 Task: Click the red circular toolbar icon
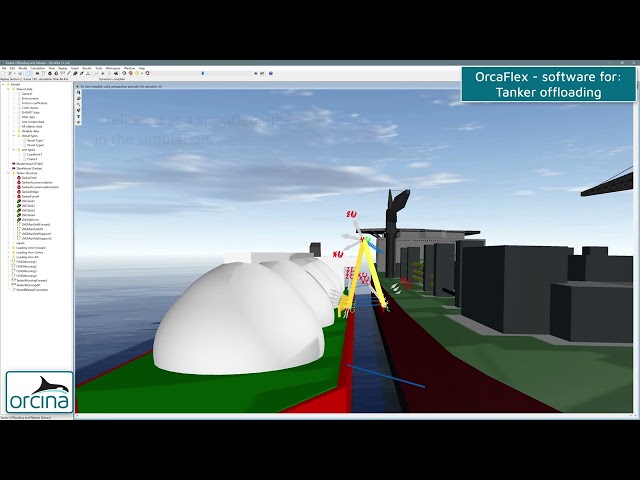(x=131, y=73)
